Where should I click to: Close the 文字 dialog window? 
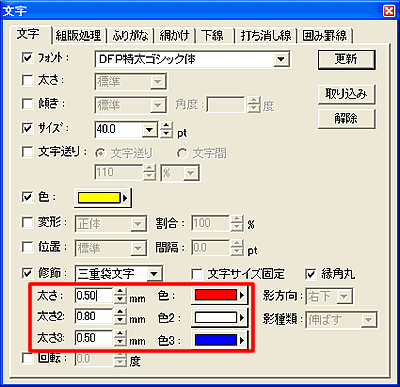[389, 11]
